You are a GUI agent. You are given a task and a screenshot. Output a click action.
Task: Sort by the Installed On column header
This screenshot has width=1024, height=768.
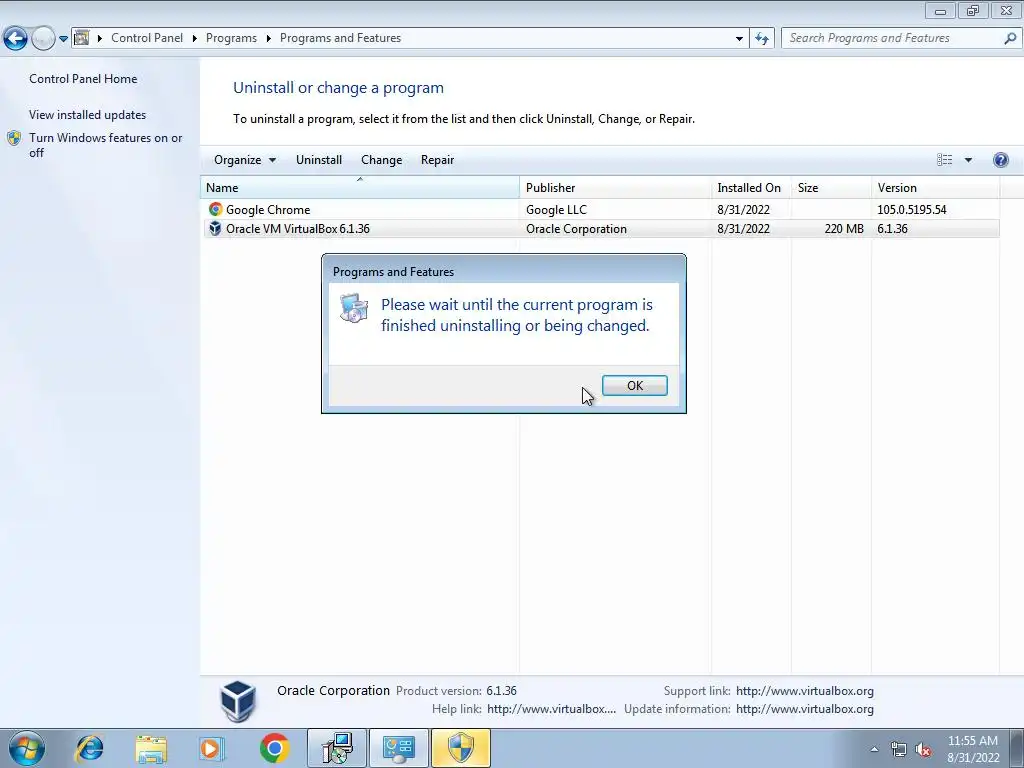point(751,187)
